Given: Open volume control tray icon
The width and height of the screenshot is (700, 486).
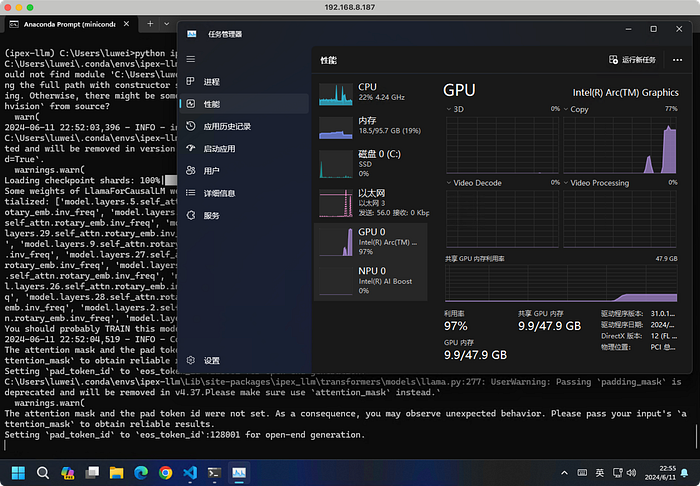Looking at the screenshot, I should [x=631, y=473].
